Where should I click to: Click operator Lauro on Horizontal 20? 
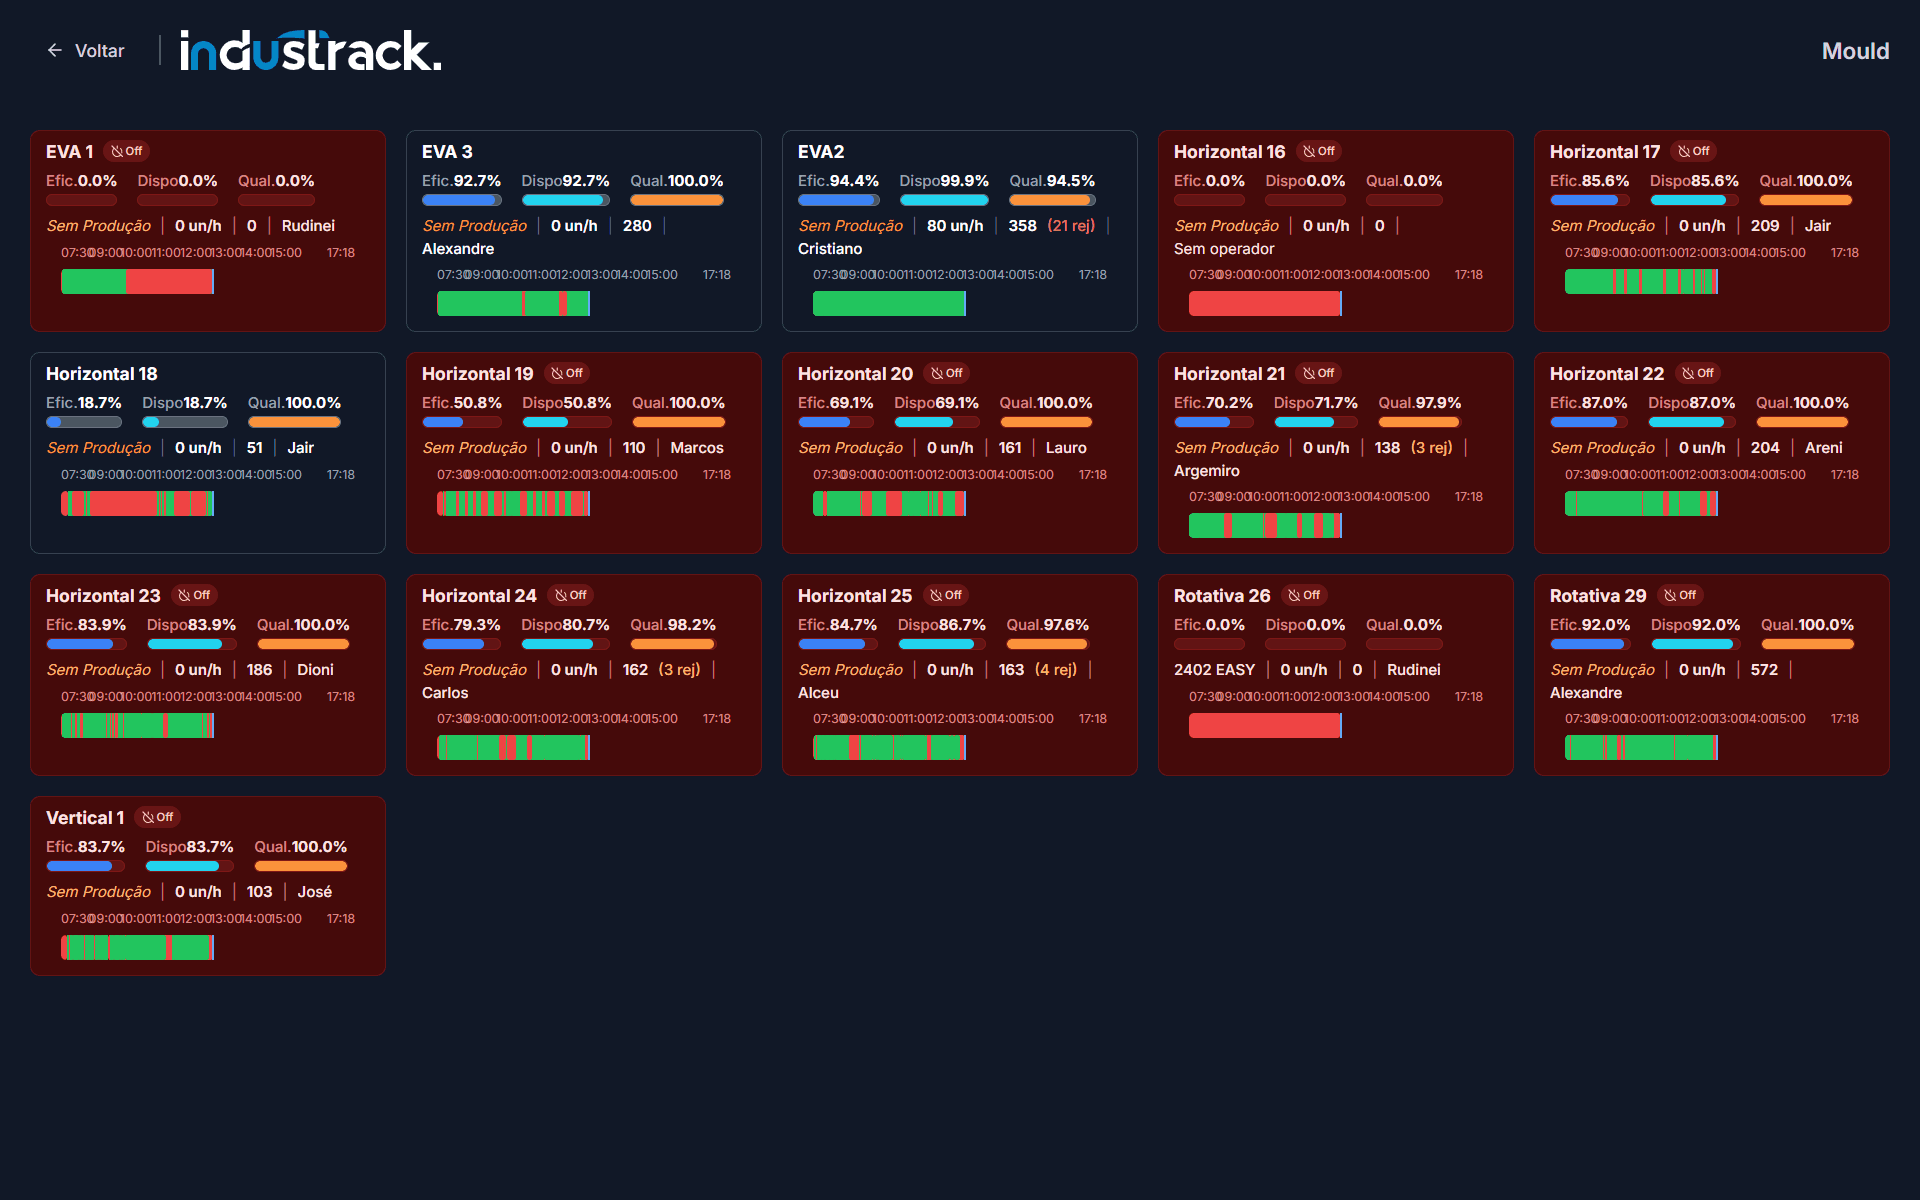click(x=1066, y=448)
